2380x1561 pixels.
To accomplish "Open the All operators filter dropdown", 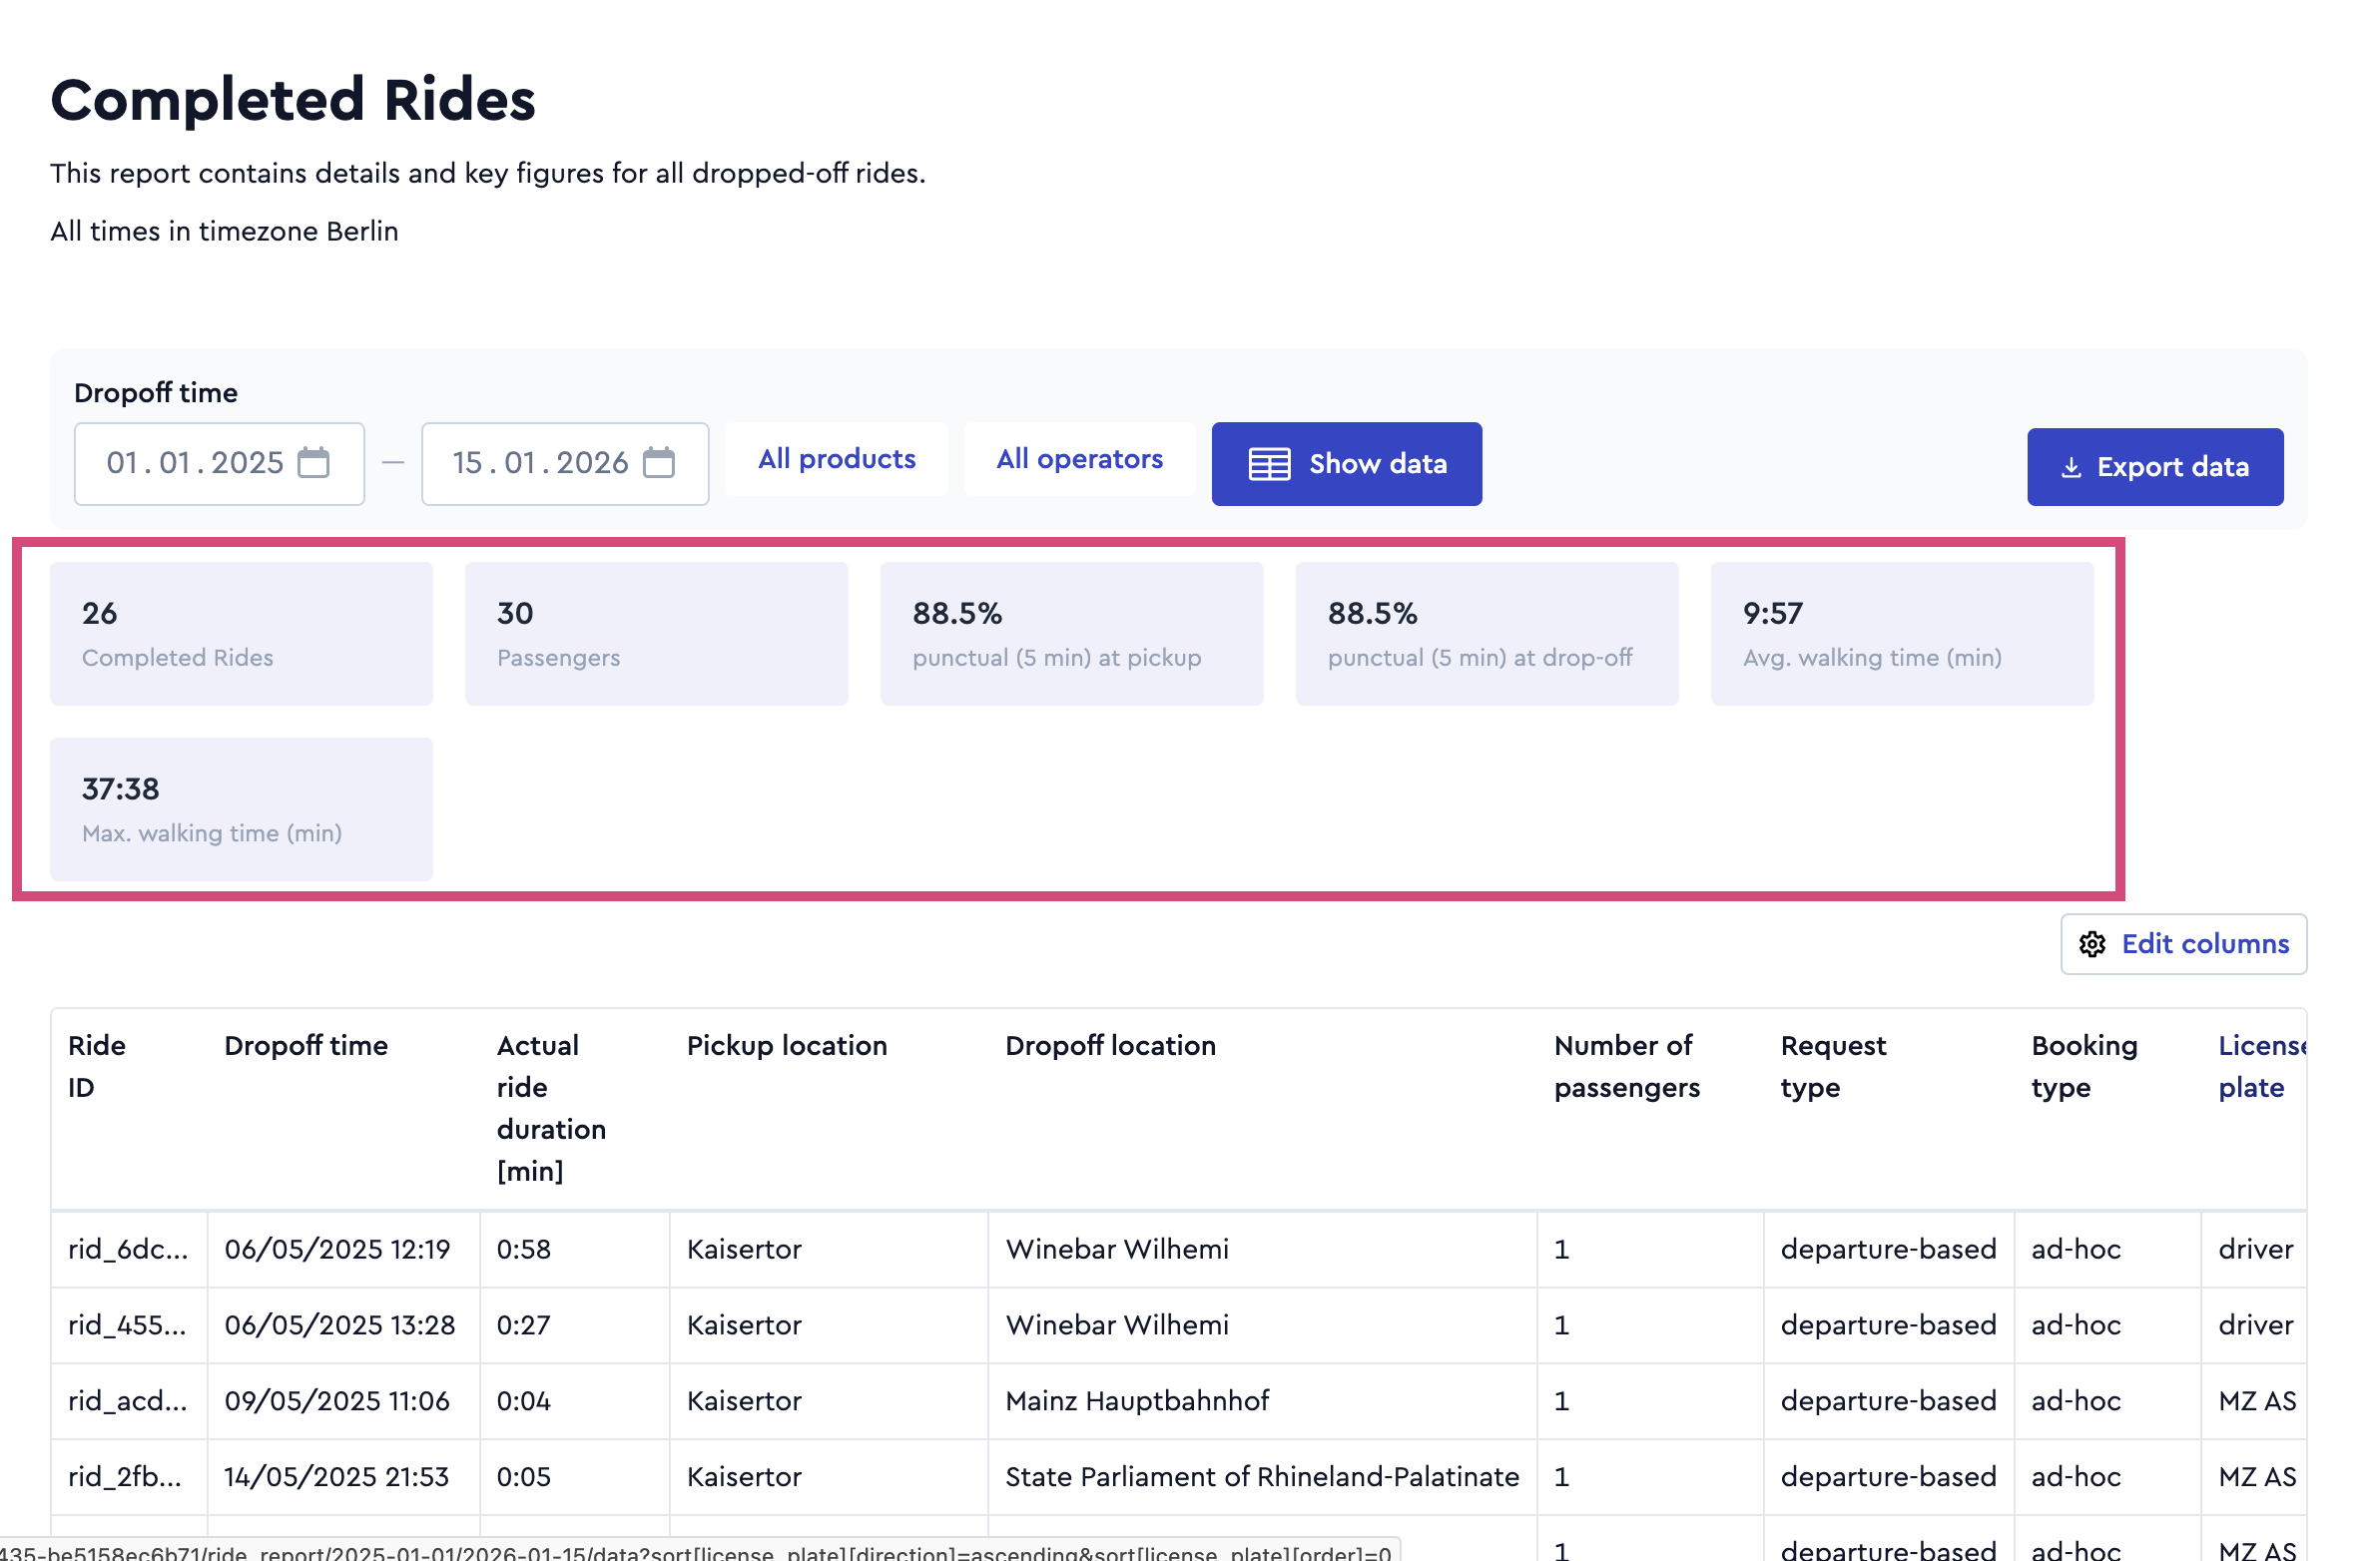I will coord(1080,459).
